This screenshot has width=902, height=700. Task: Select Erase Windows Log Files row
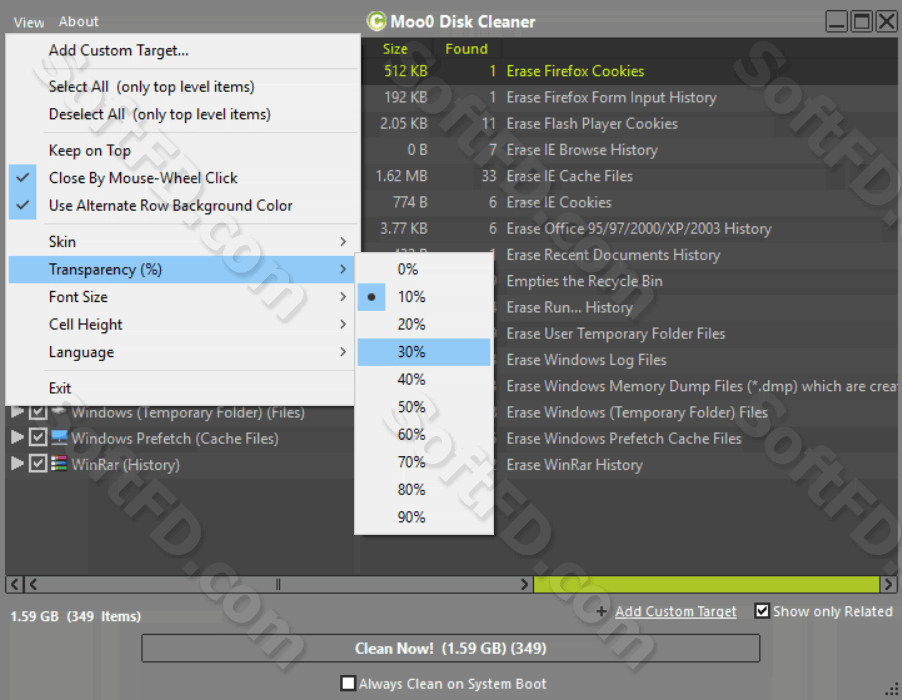click(x=696, y=360)
